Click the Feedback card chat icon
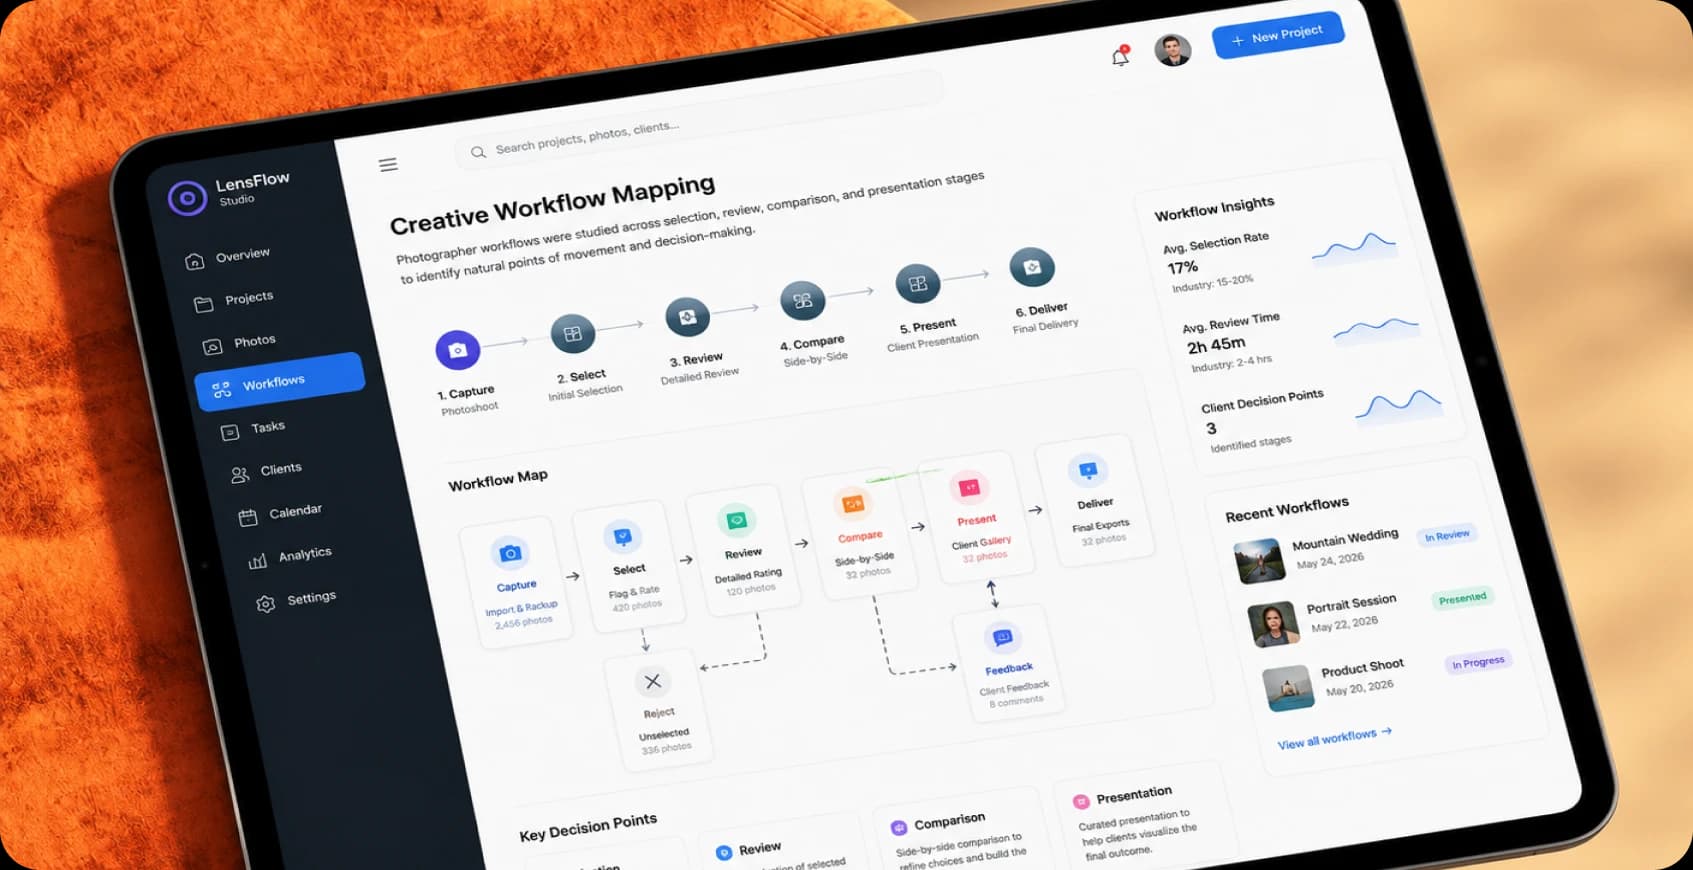Image resolution: width=1693 pixels, height=870 pixels. click(x=1002, y=637)
